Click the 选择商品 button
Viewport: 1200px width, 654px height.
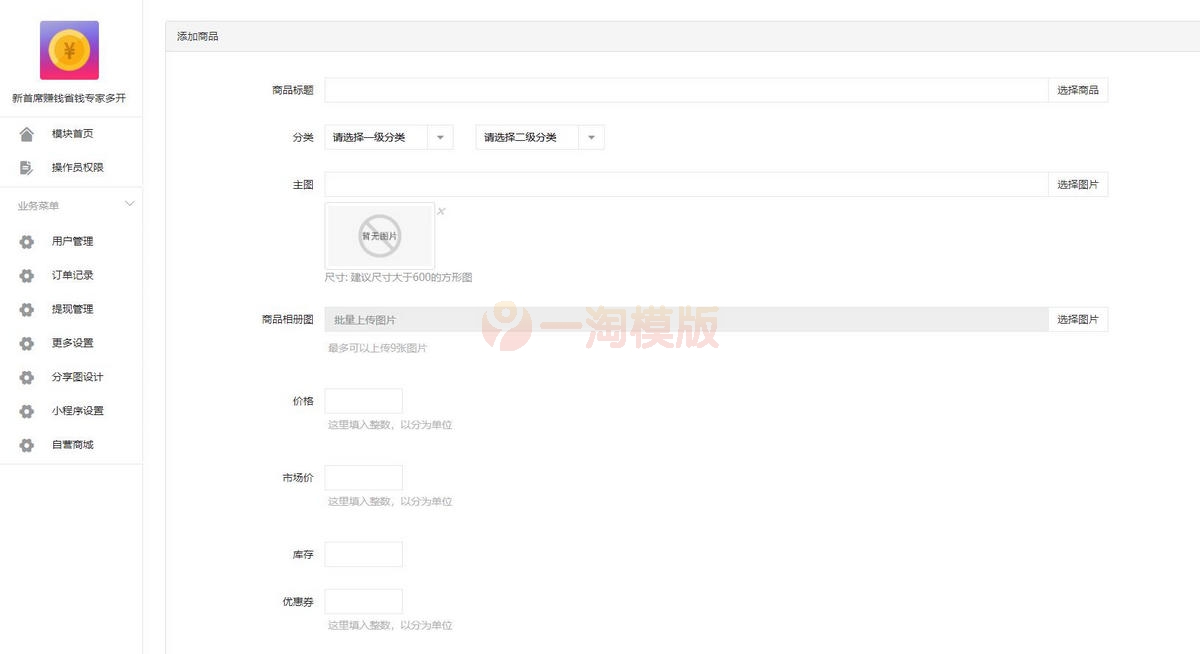(1078, 89)
